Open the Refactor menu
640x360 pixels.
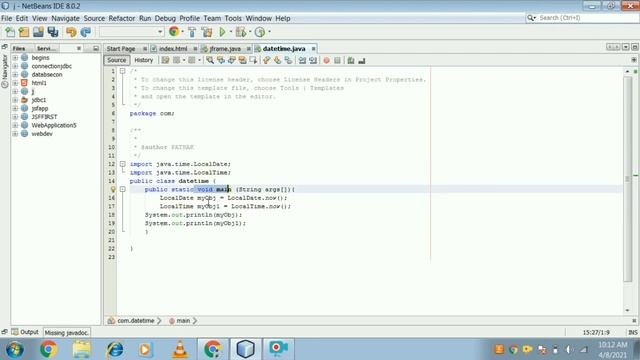[x=122, y=18]
